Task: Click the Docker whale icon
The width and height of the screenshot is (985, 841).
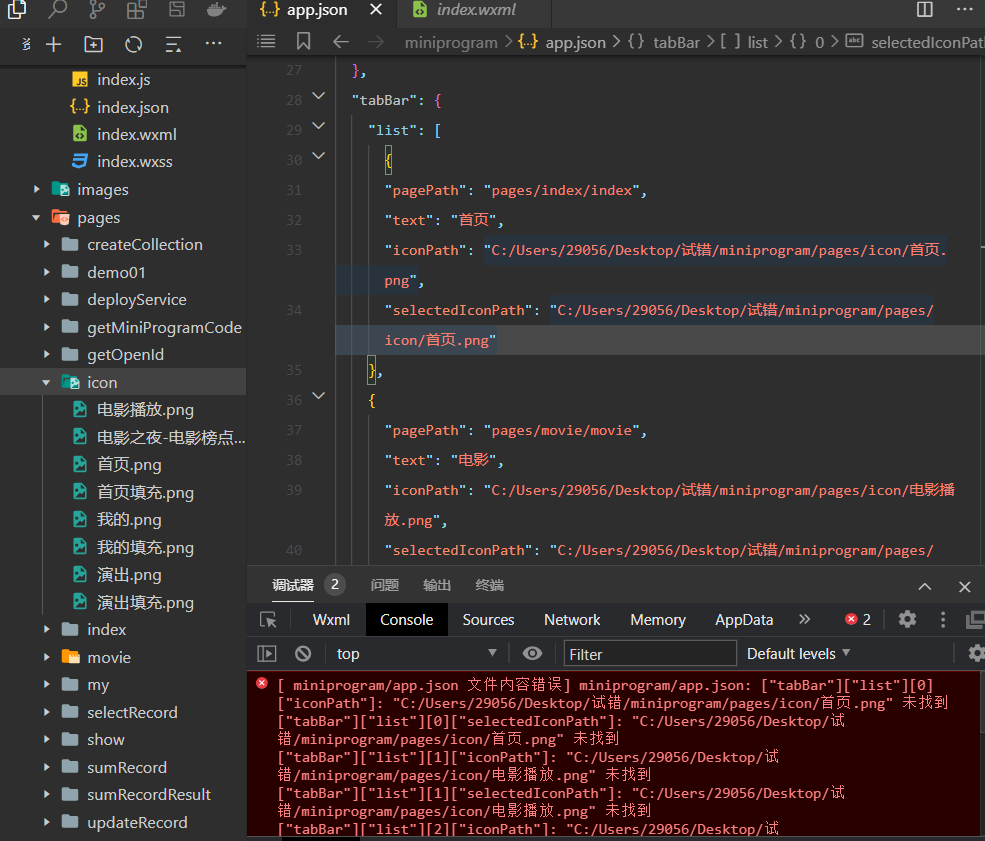Action: tap(216, 9)
